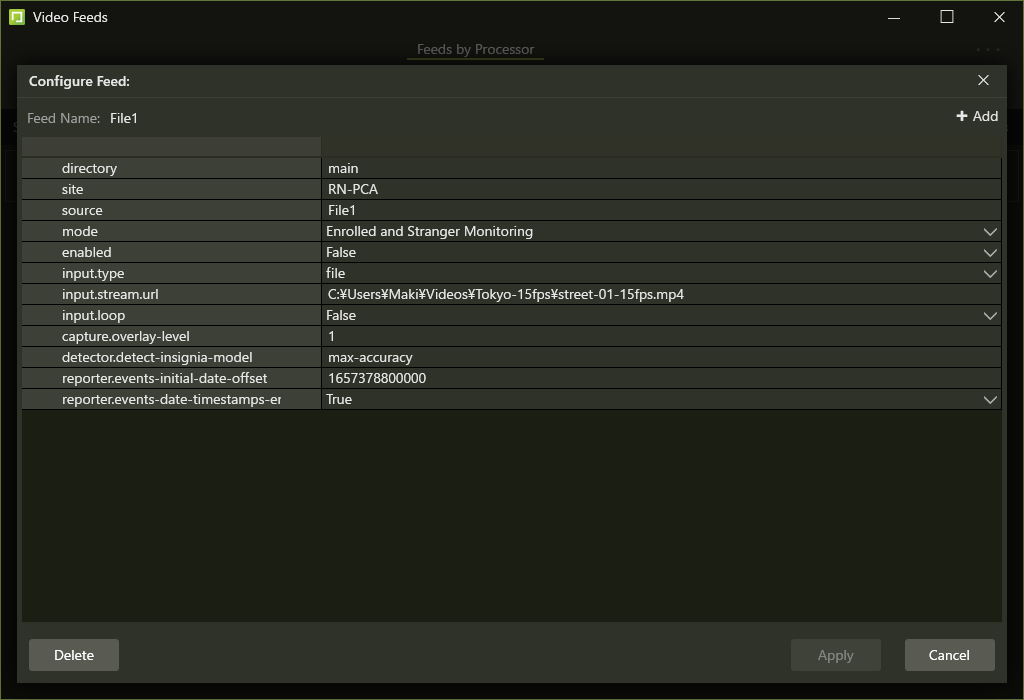Click the Apply button
1024x700 pixels.
pos(835,655)
